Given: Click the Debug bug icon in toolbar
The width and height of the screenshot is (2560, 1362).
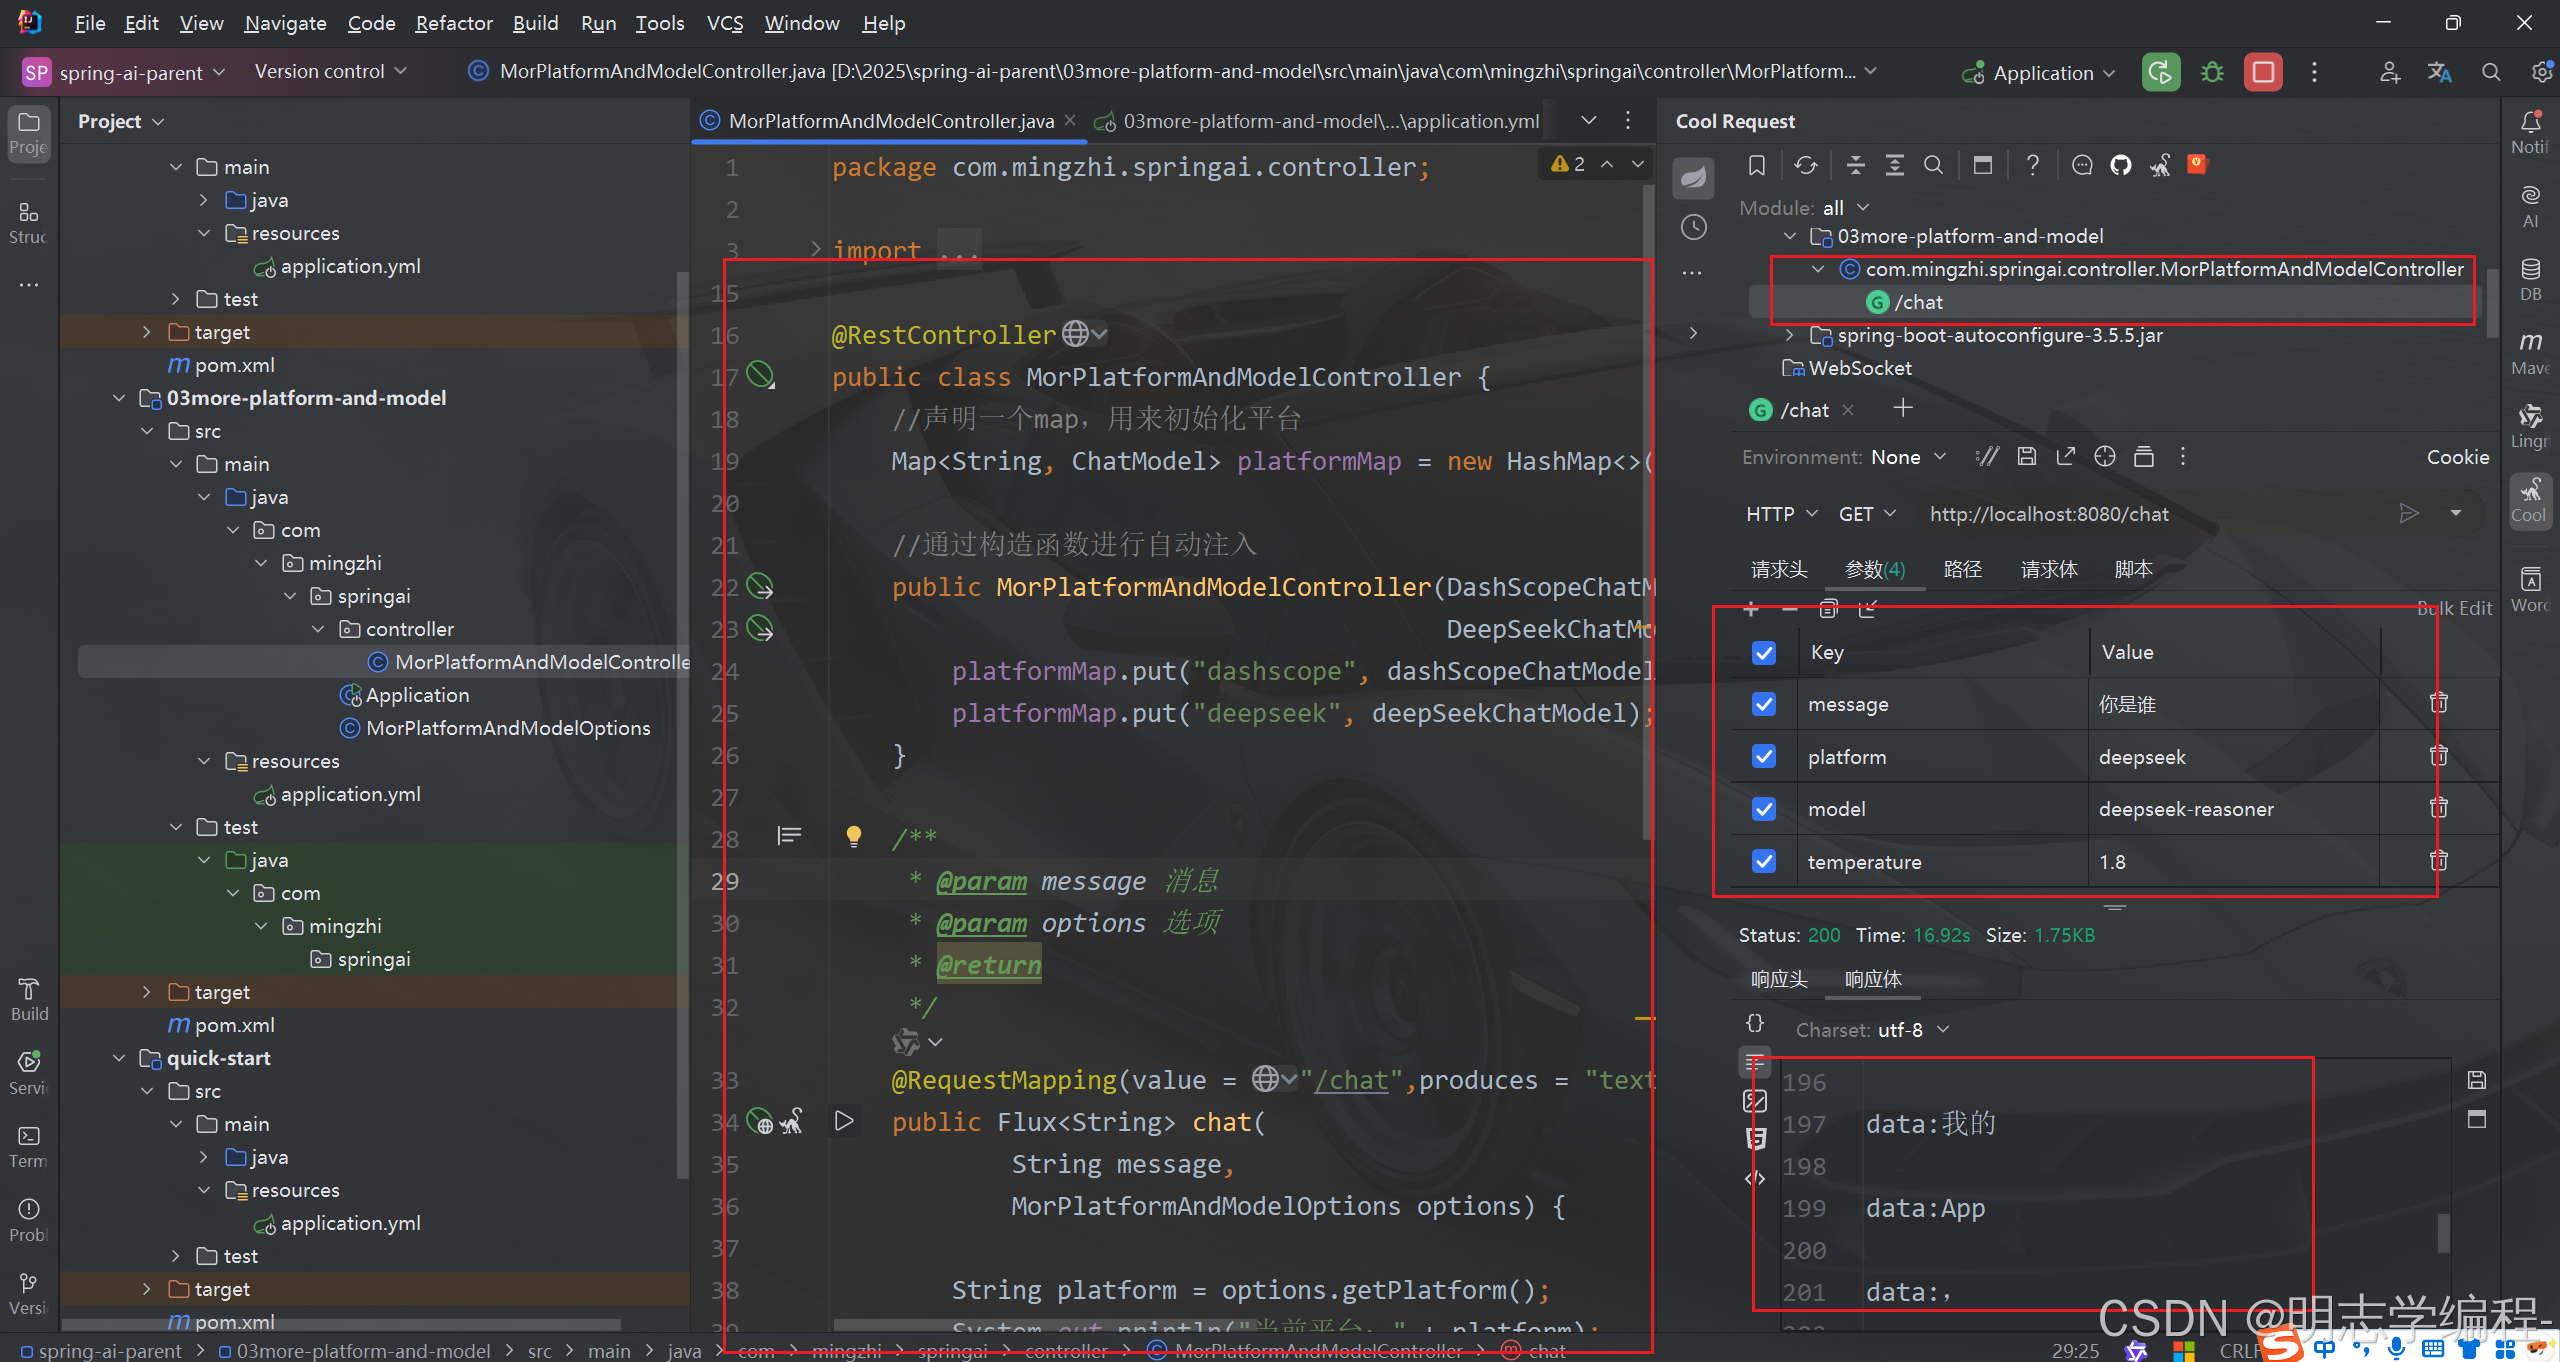Looking at the screenshot, I should click(x=2212, y=72).
